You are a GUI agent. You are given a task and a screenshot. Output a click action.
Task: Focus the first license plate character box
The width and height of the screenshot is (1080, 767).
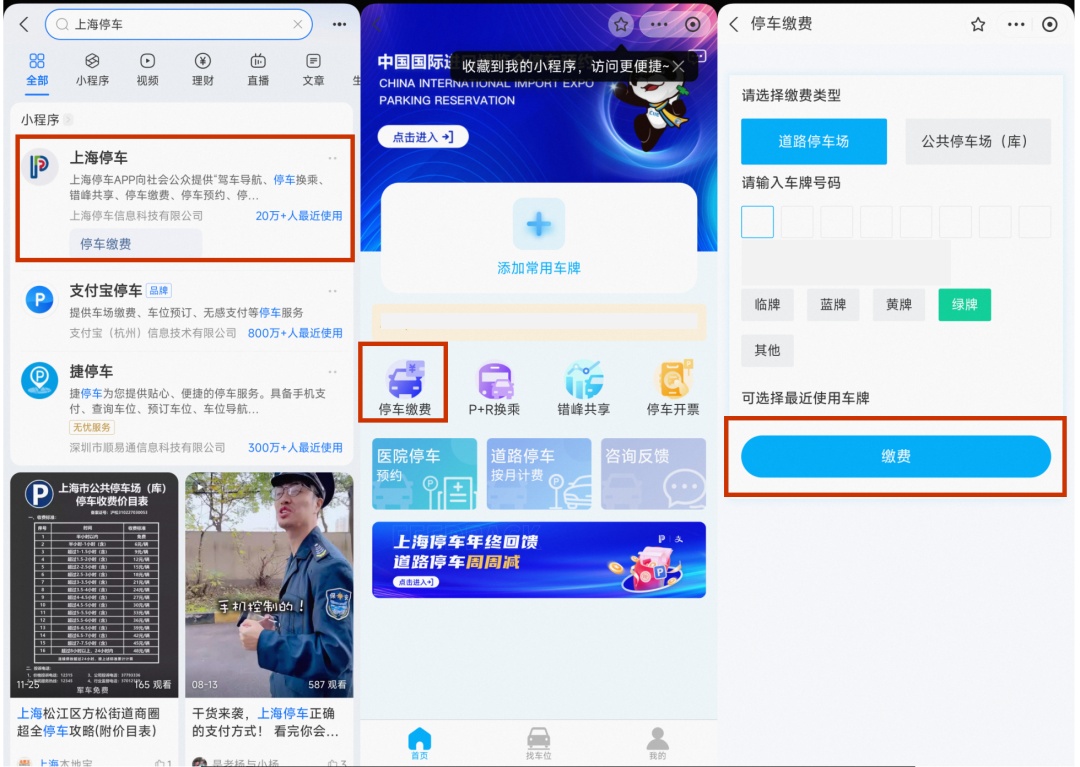click(757, 222)
